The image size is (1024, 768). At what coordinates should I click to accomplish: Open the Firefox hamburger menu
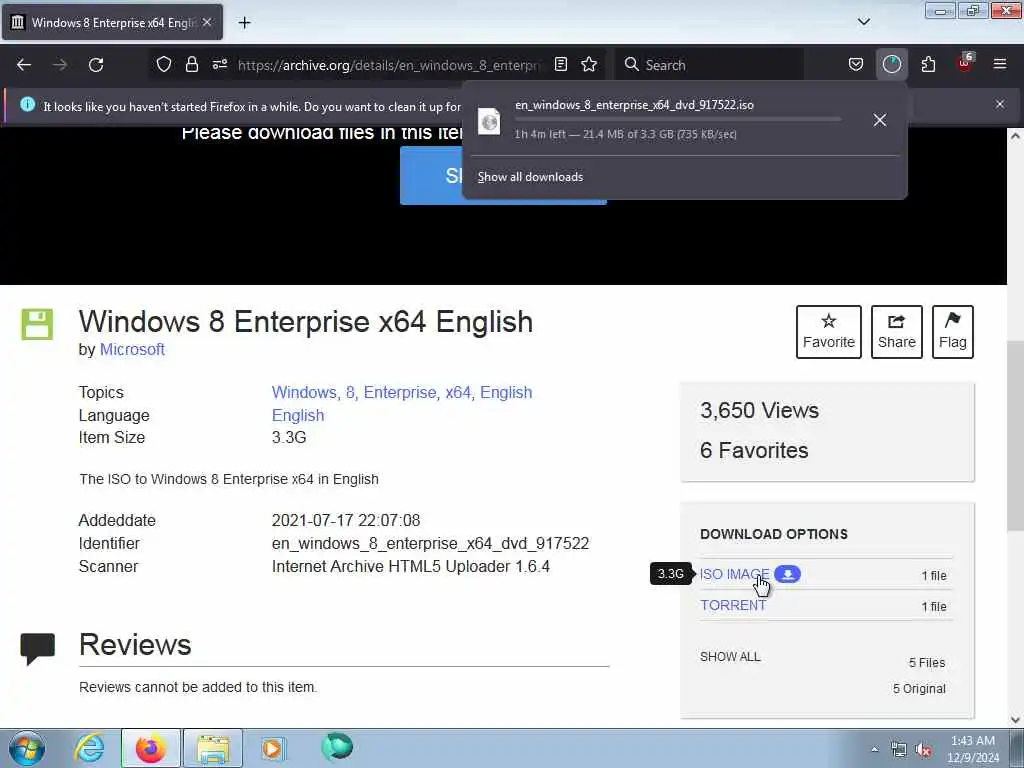pyautogui.click(x=1000, y=65)
